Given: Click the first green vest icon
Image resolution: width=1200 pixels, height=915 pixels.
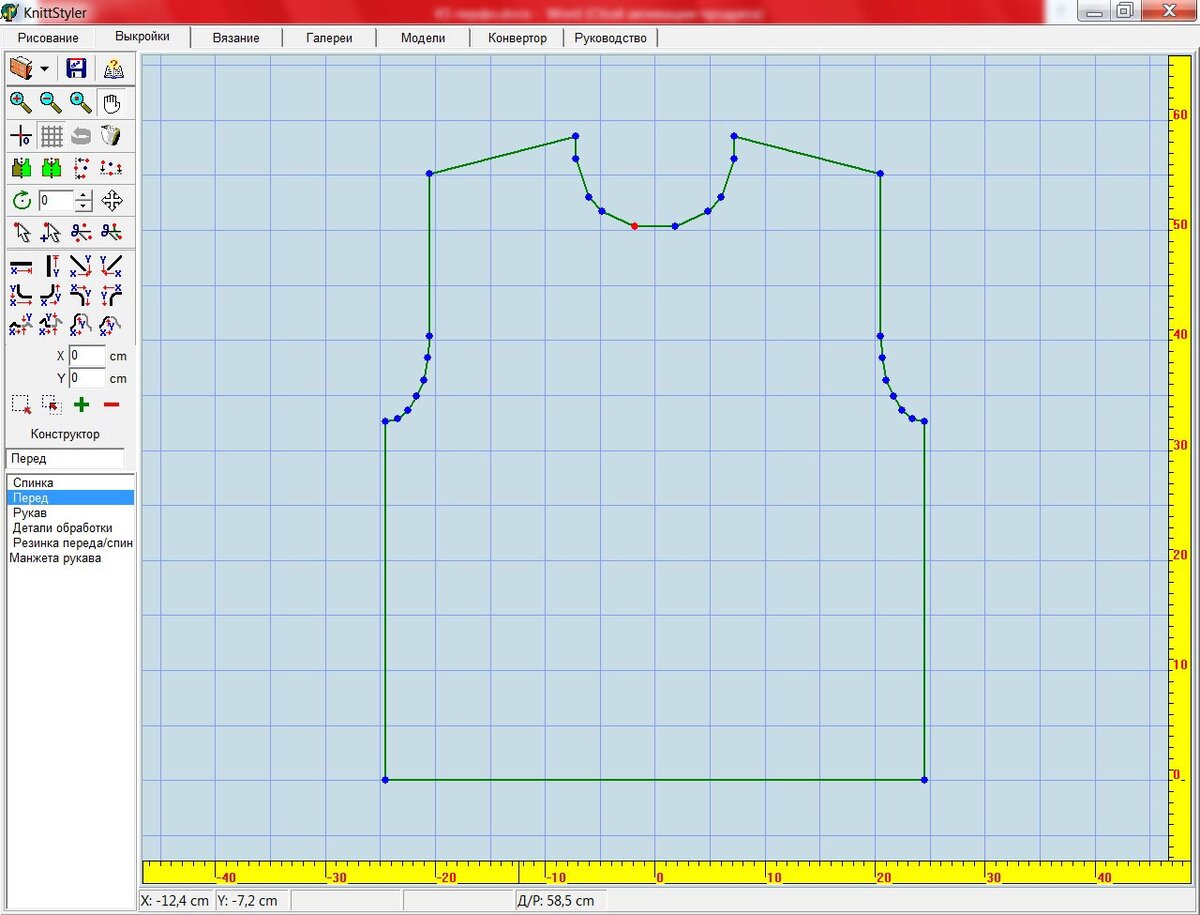Looking at the screenshot, I should click(21, 168).
